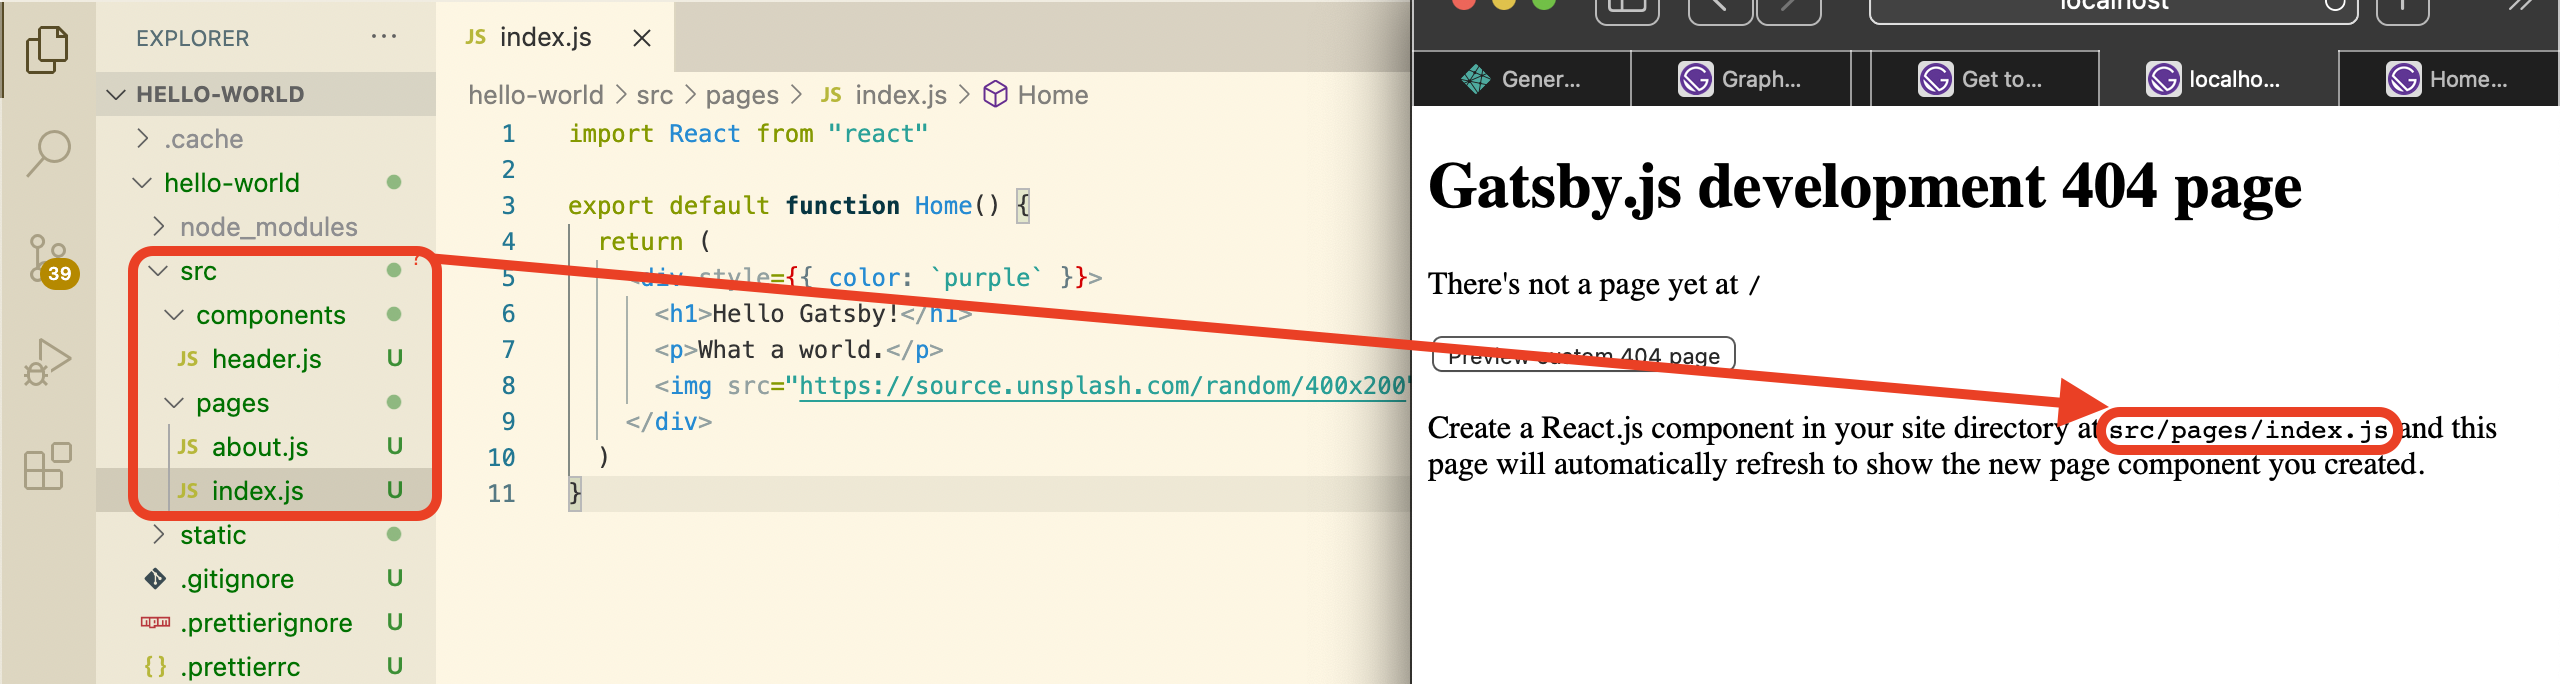Switch to the Get to... browser tab

coord(1984,79)
